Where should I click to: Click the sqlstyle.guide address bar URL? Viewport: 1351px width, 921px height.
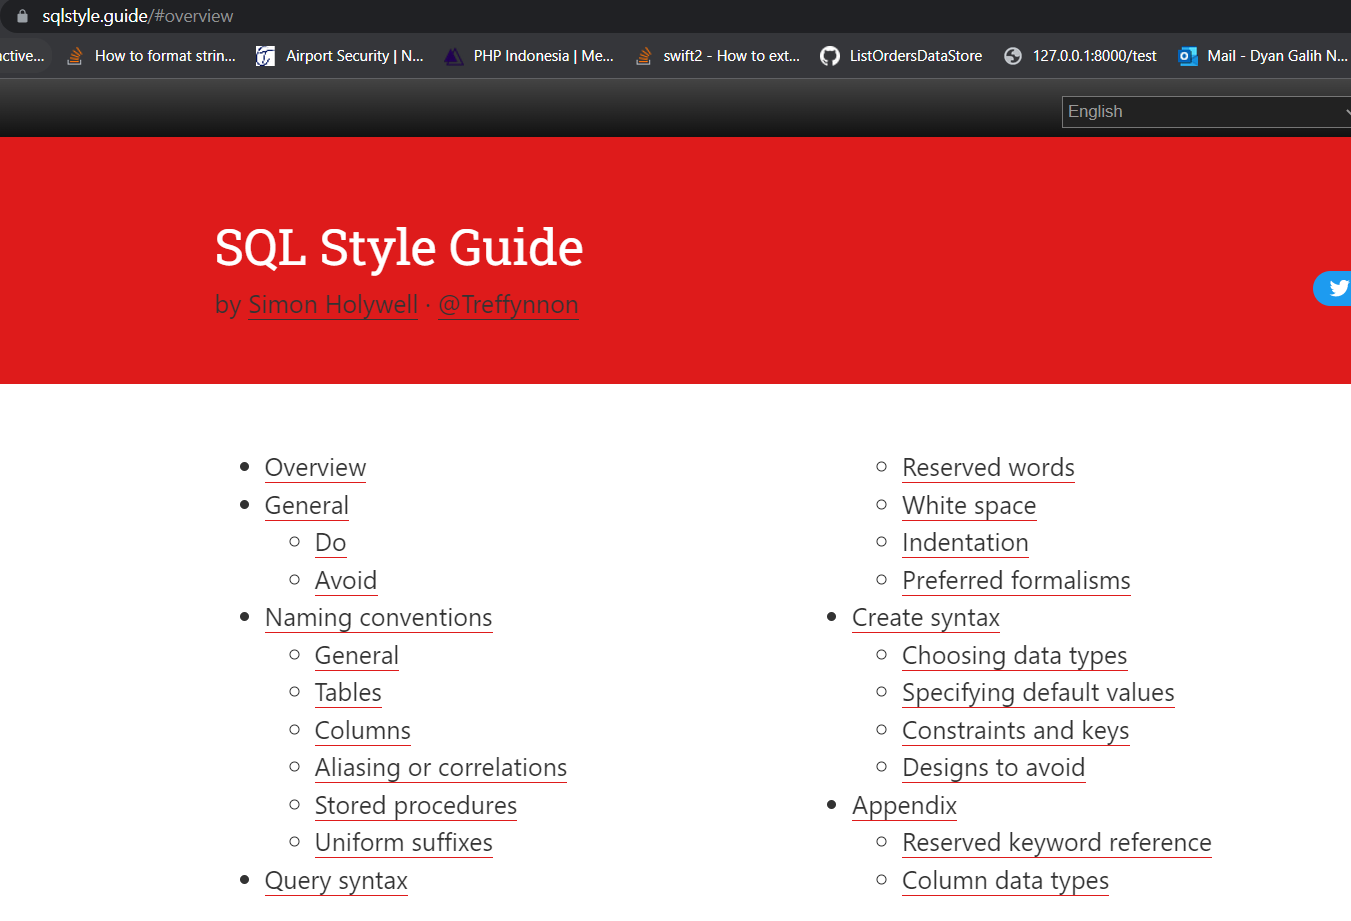coord(137,16)
